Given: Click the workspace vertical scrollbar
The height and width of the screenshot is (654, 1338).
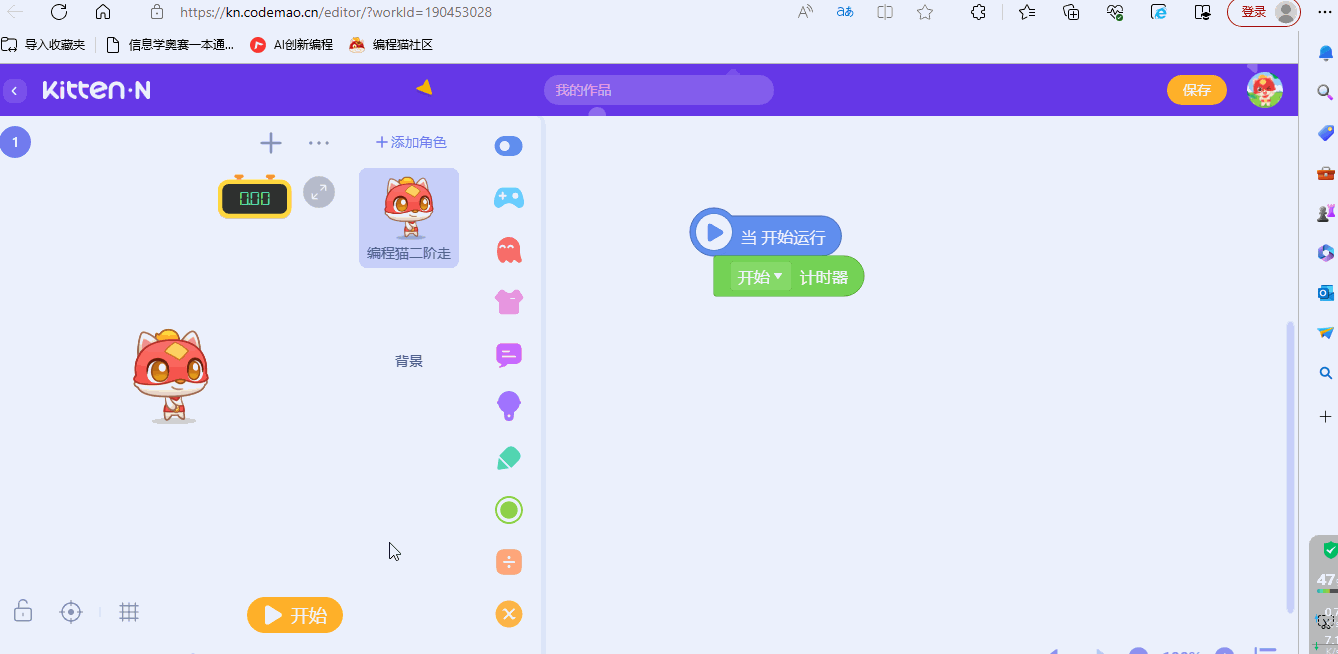Looking at the screenshot, I should [x=1290, y=466].
